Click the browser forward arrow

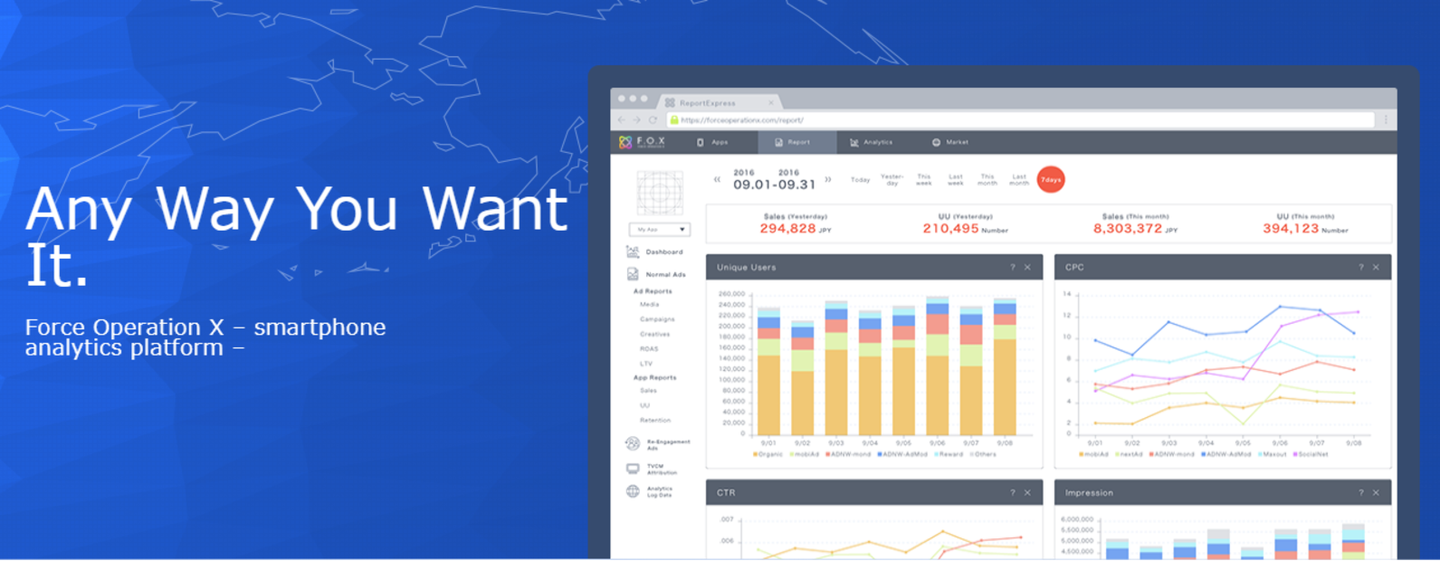(637, 119)
